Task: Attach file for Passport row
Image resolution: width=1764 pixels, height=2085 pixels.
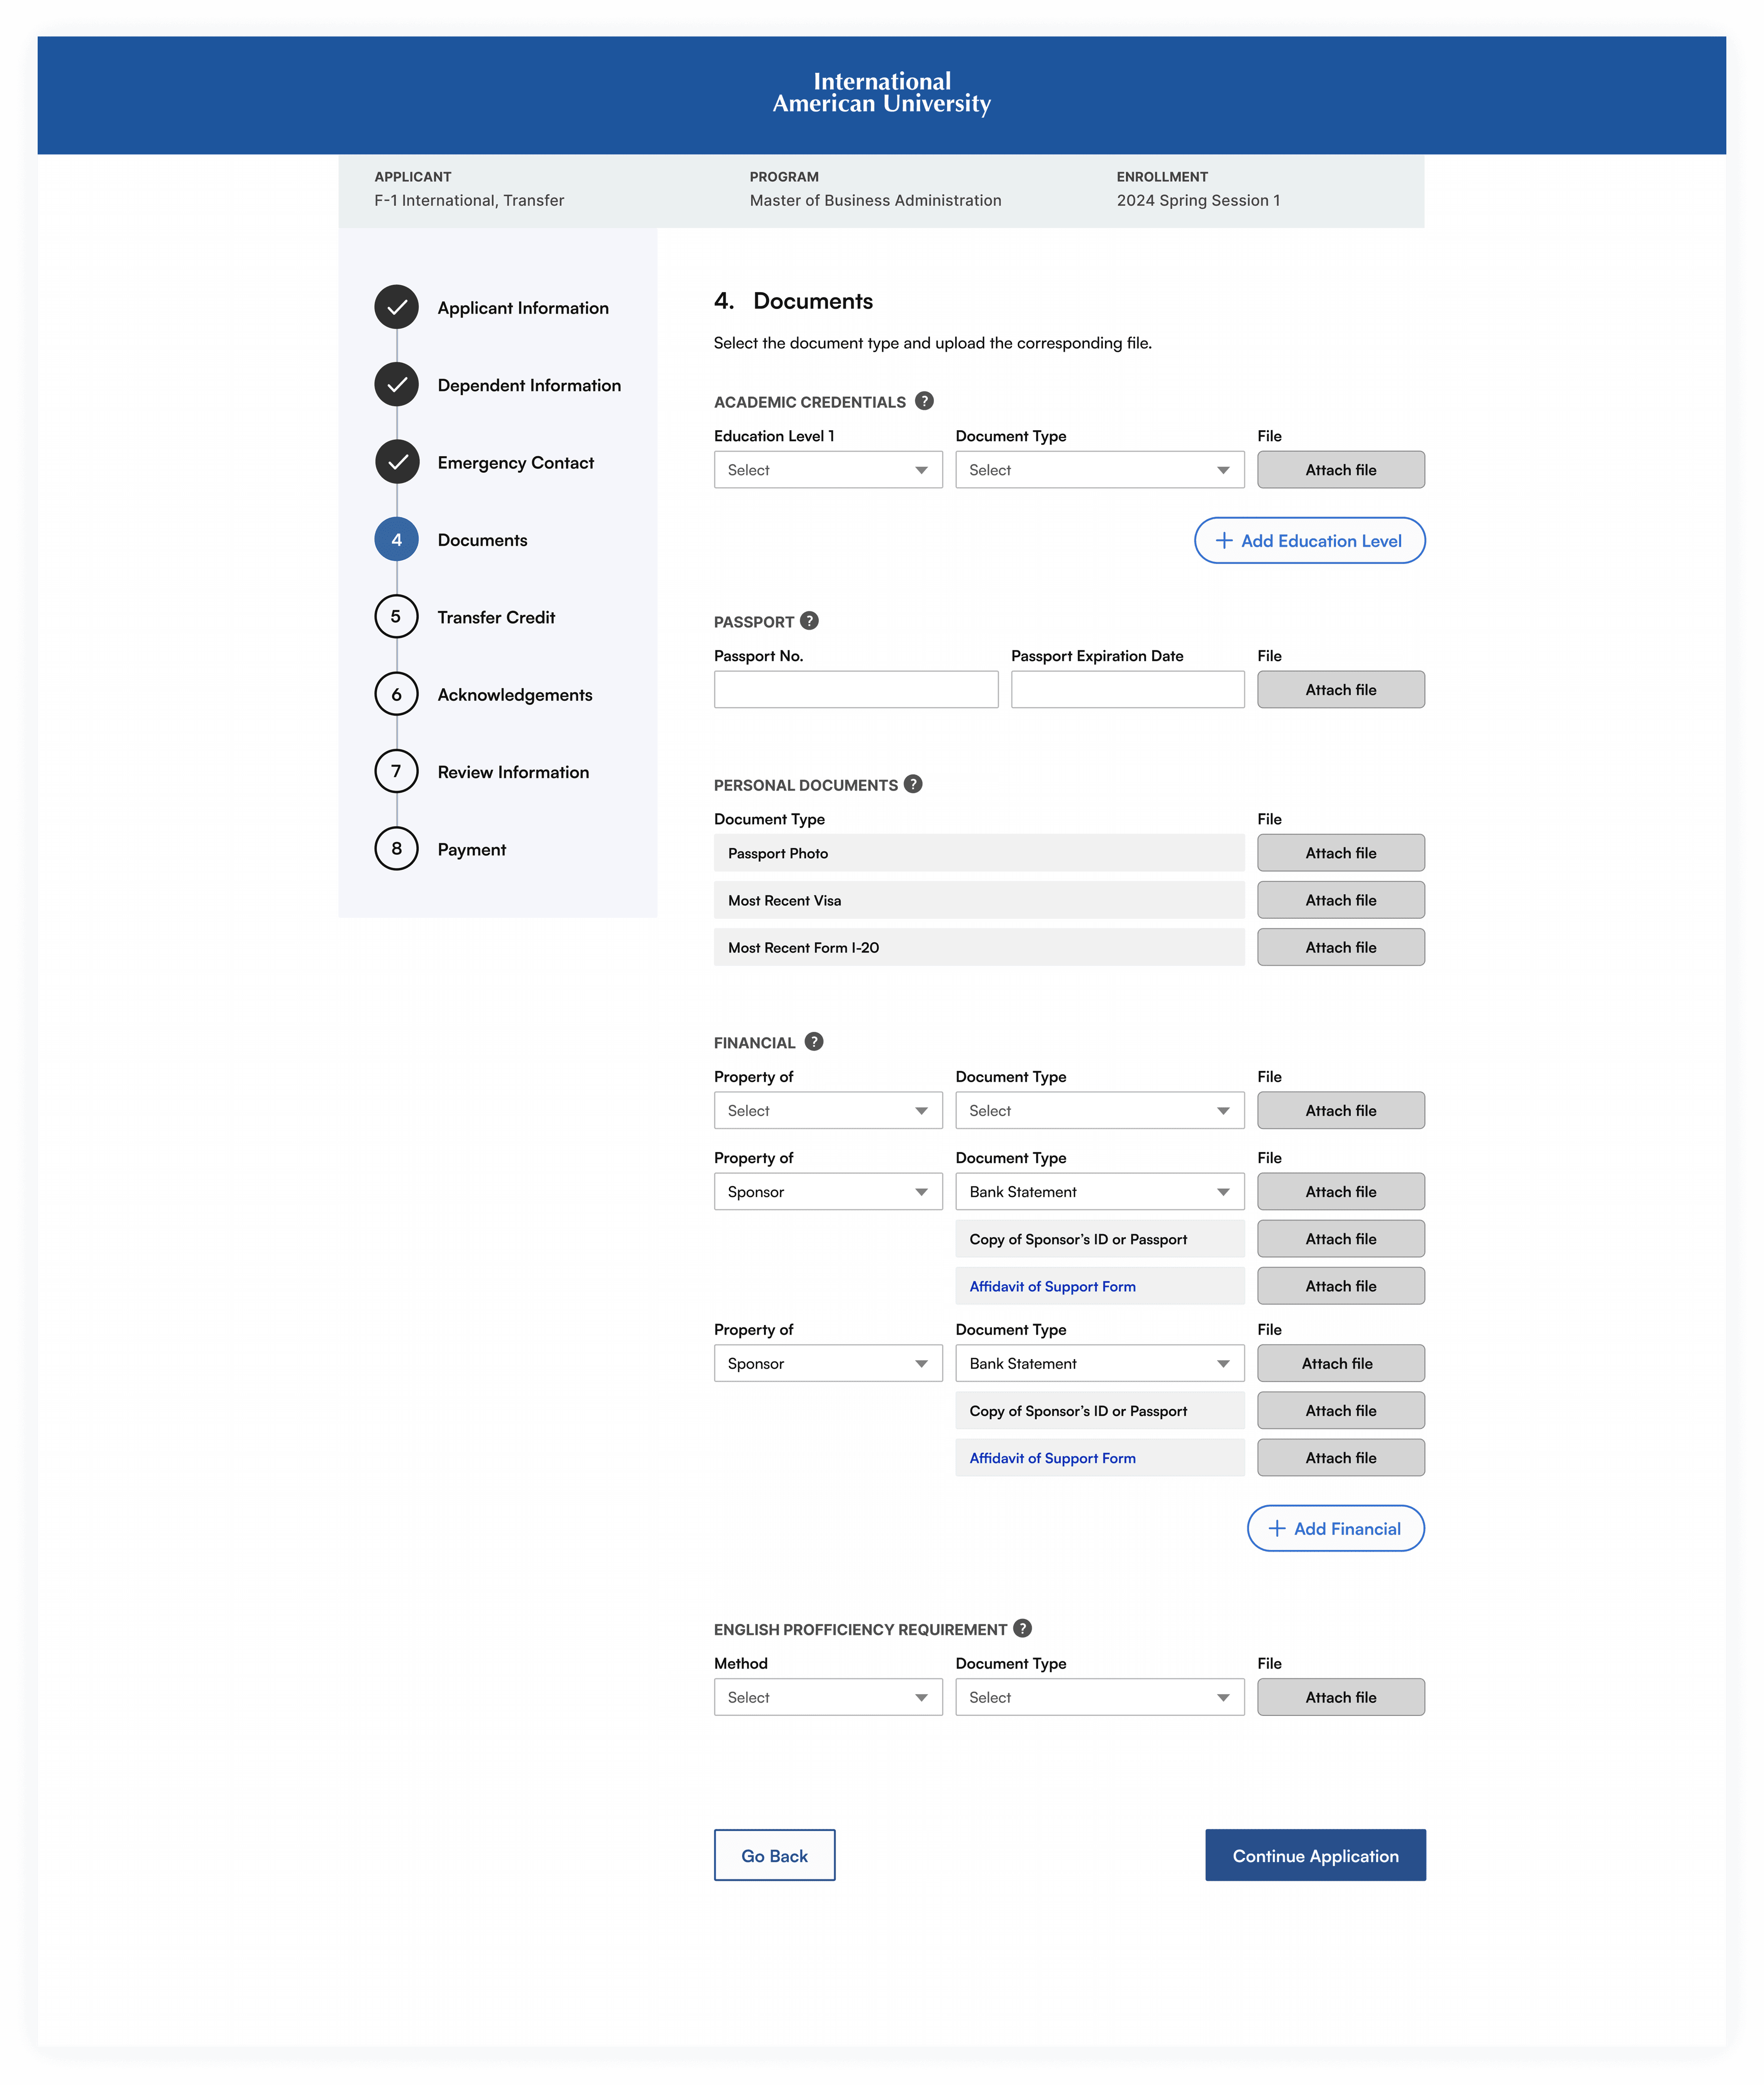Action: tap(1341, 689)
